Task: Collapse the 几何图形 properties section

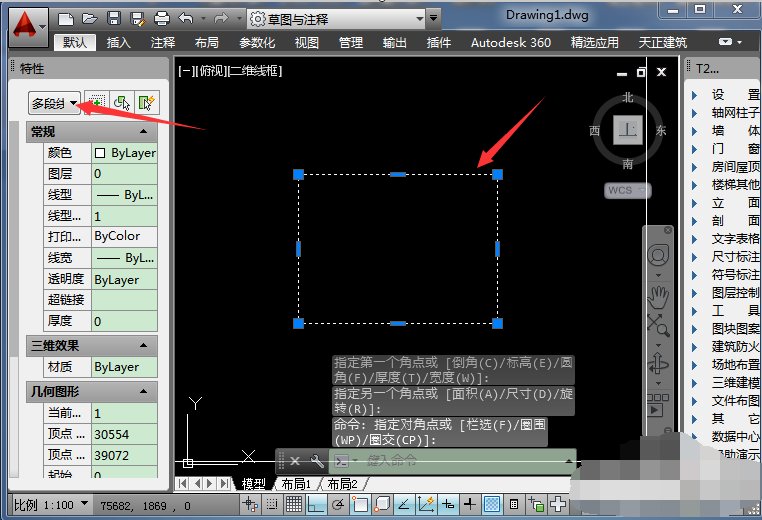Action: pyautogui.click(x=143, y=391)
